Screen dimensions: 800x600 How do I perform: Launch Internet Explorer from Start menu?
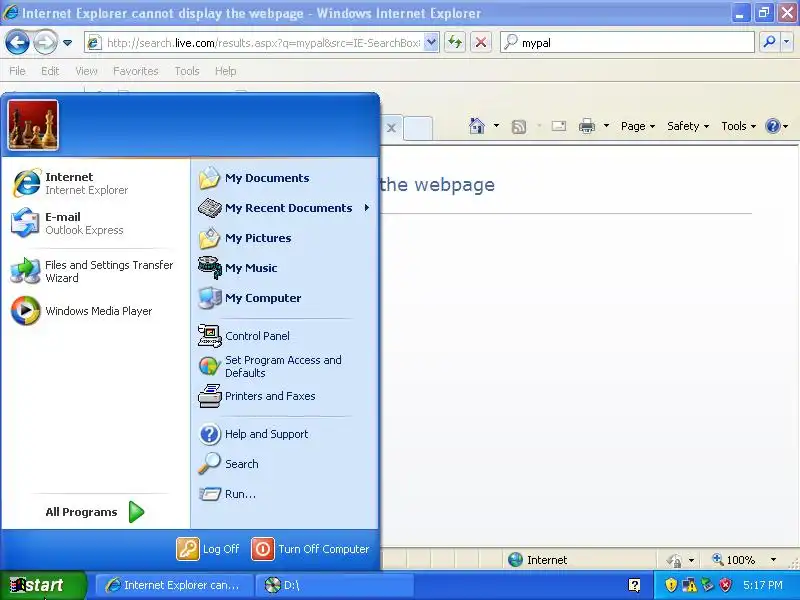(95, 183)
